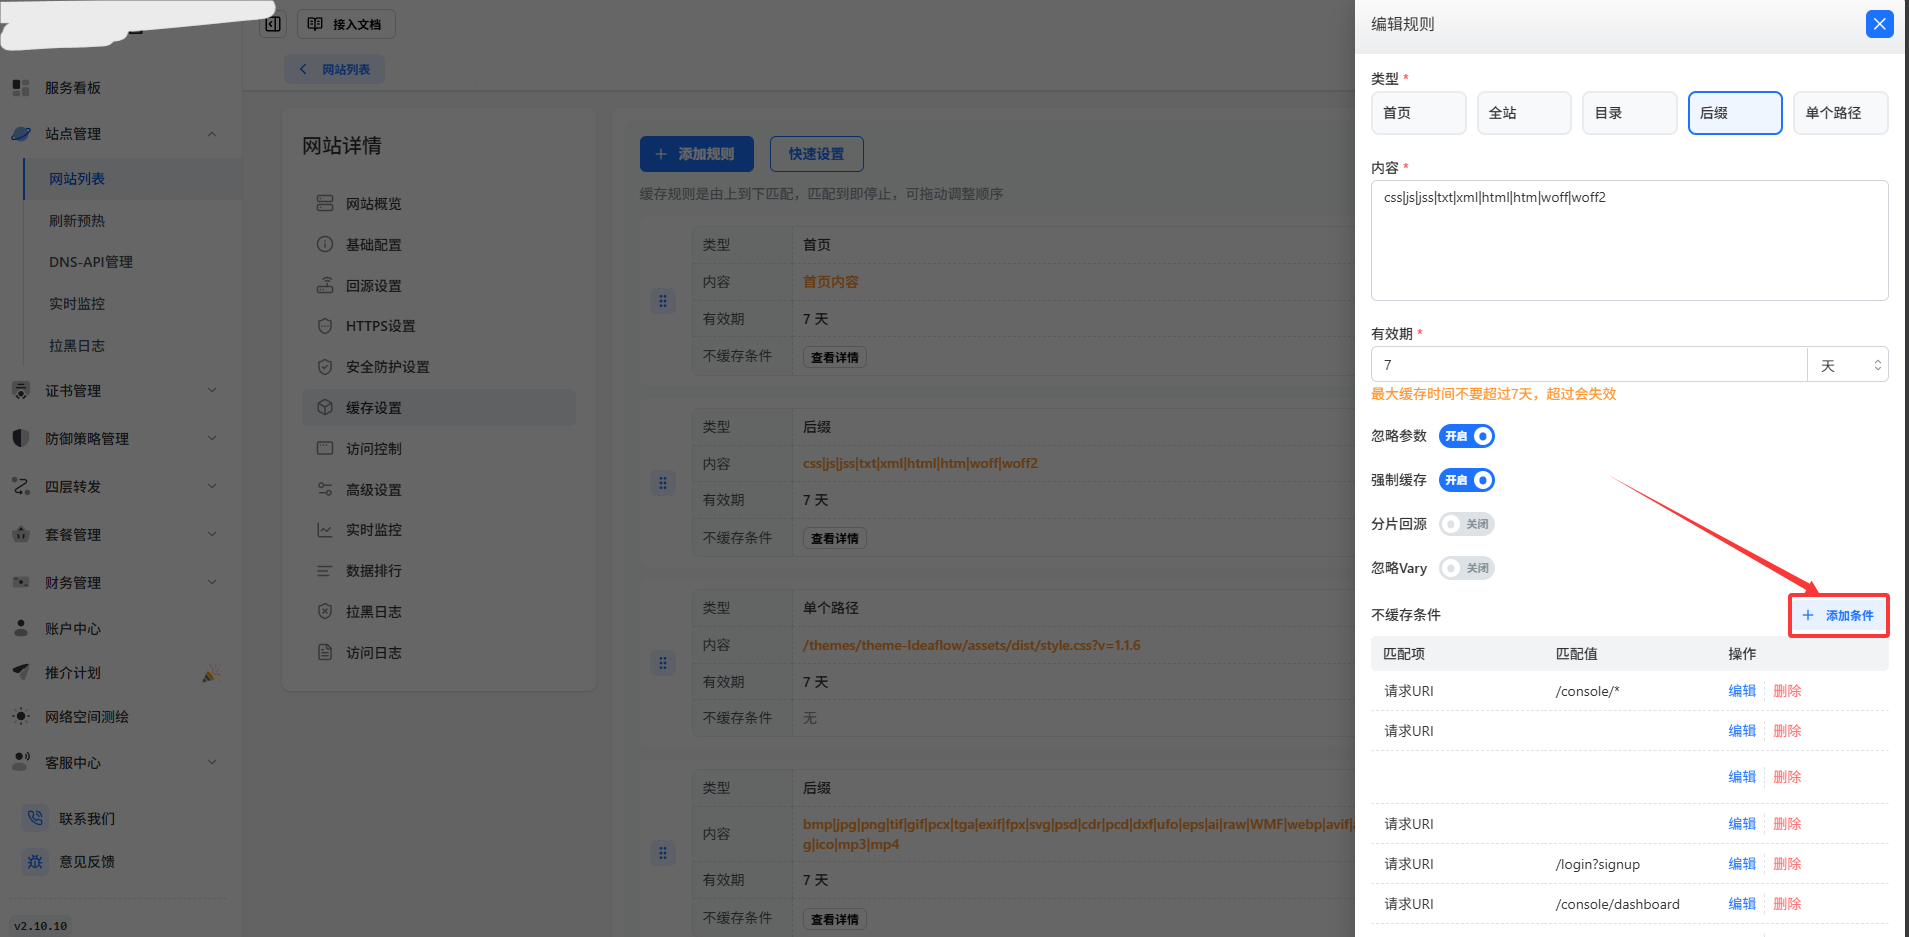Viewport: 1909px width, 937px height.
Task: Click the HTTPS settings shield icon
Action: pos(325,326)
